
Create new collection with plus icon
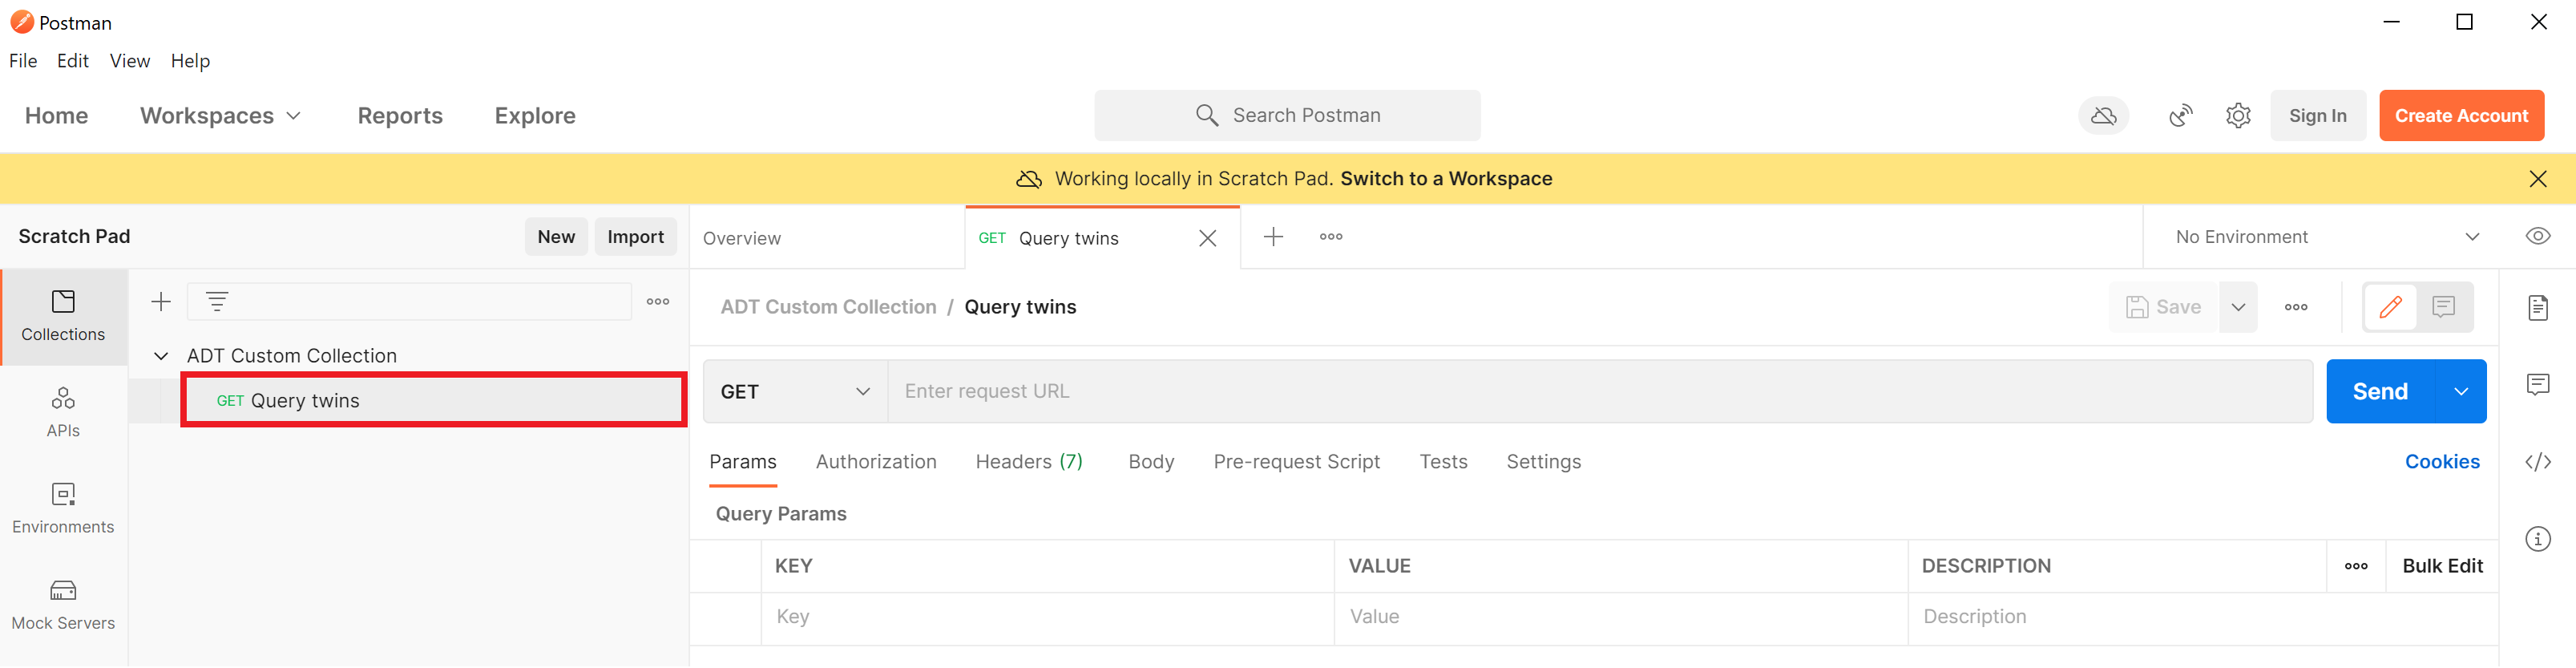(161, 301)
